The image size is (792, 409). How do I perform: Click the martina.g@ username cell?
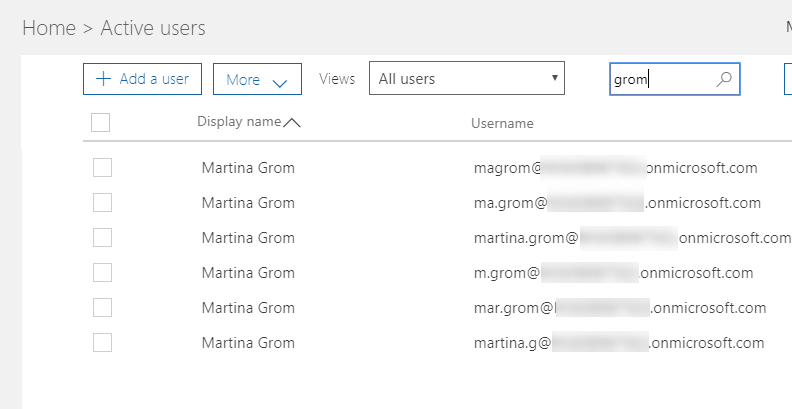[x=619, y=342]
